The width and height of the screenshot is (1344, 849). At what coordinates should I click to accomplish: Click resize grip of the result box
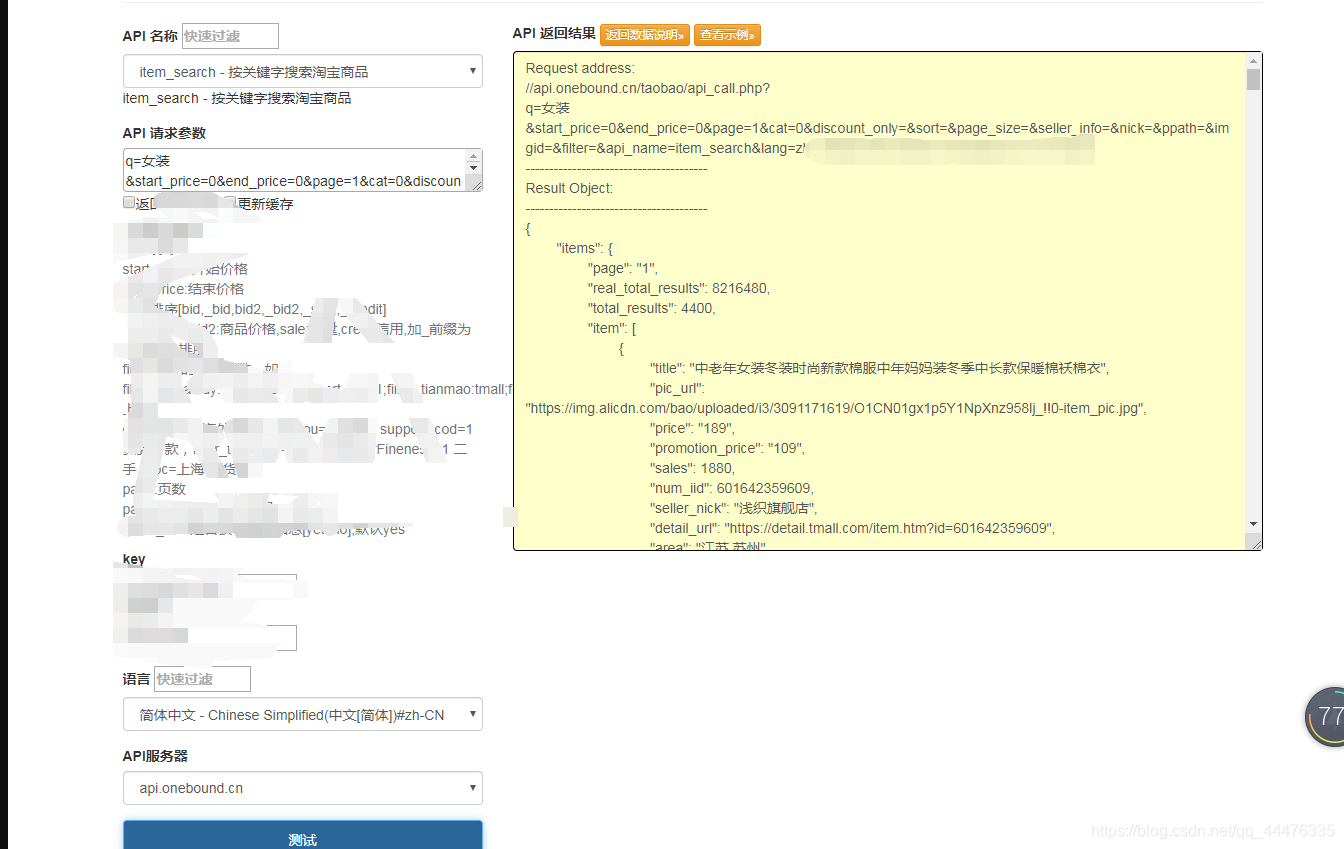pyautogui.click(x=1254, y=542)
